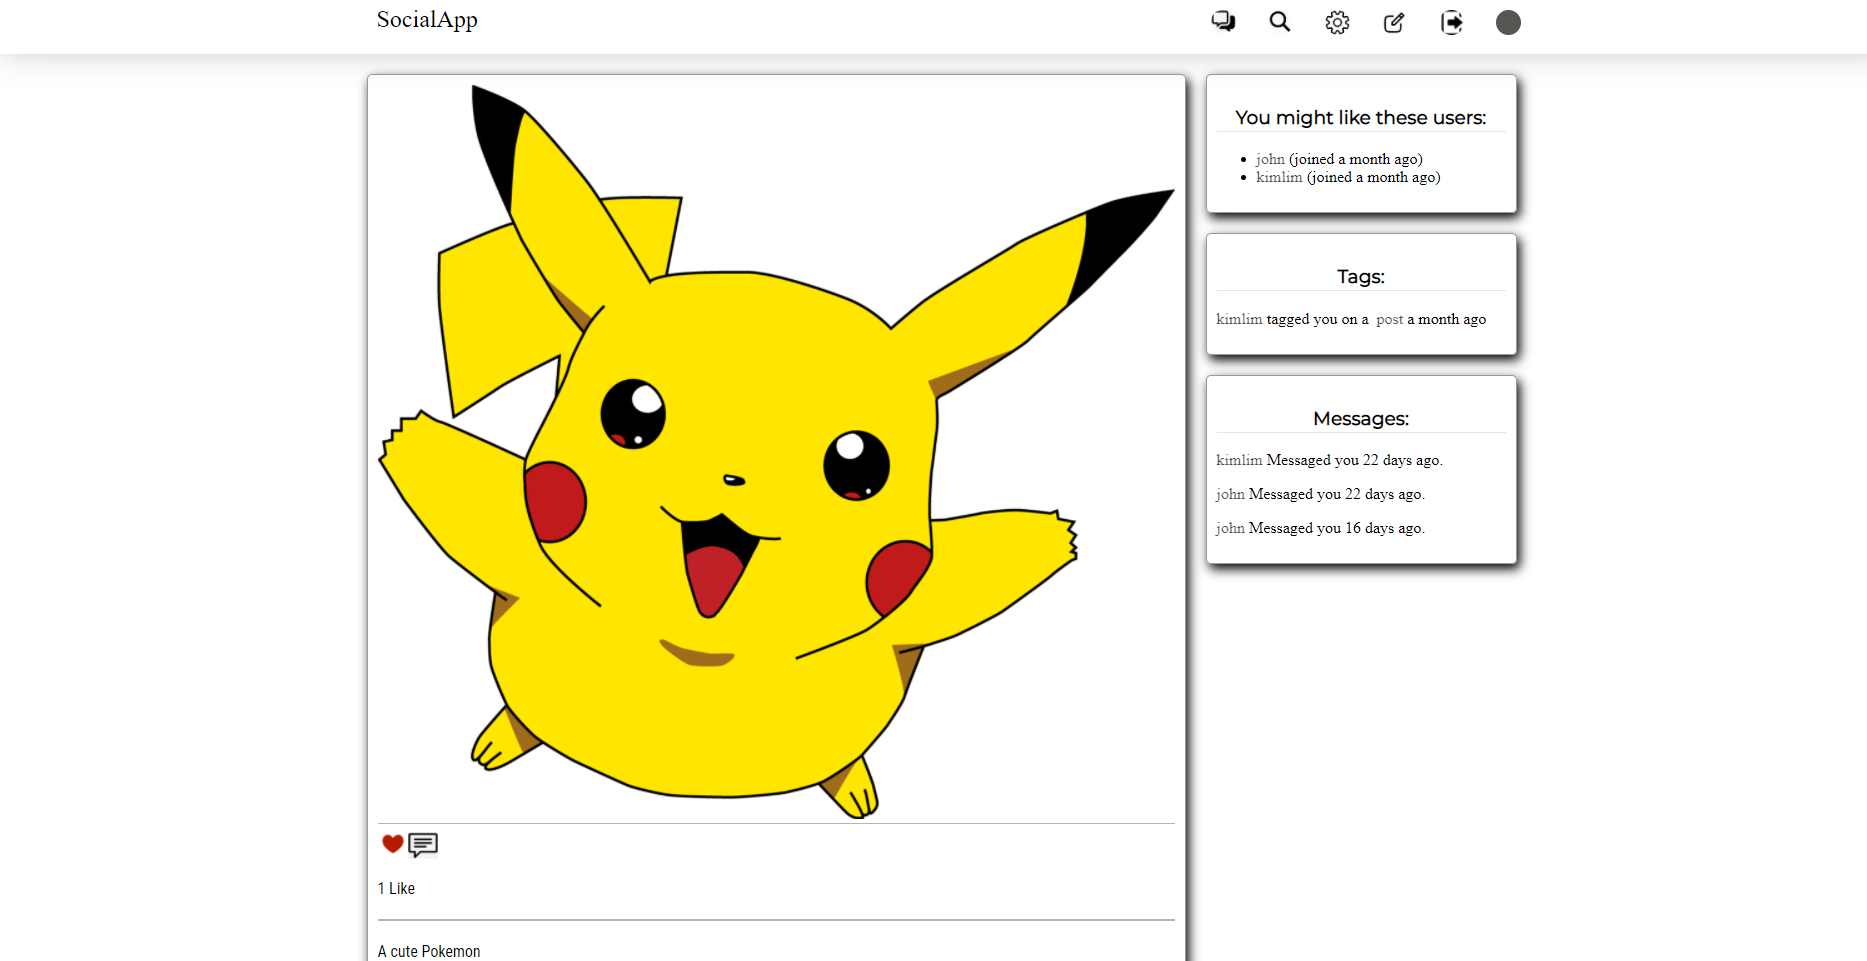Click the Pikachu post image

click(776, 450)
